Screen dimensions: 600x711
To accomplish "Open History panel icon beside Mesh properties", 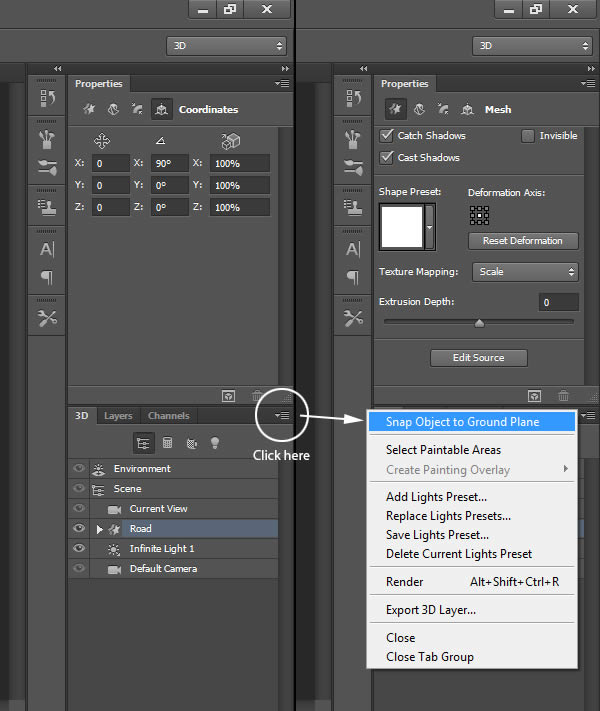I will (x=353, y=97).
